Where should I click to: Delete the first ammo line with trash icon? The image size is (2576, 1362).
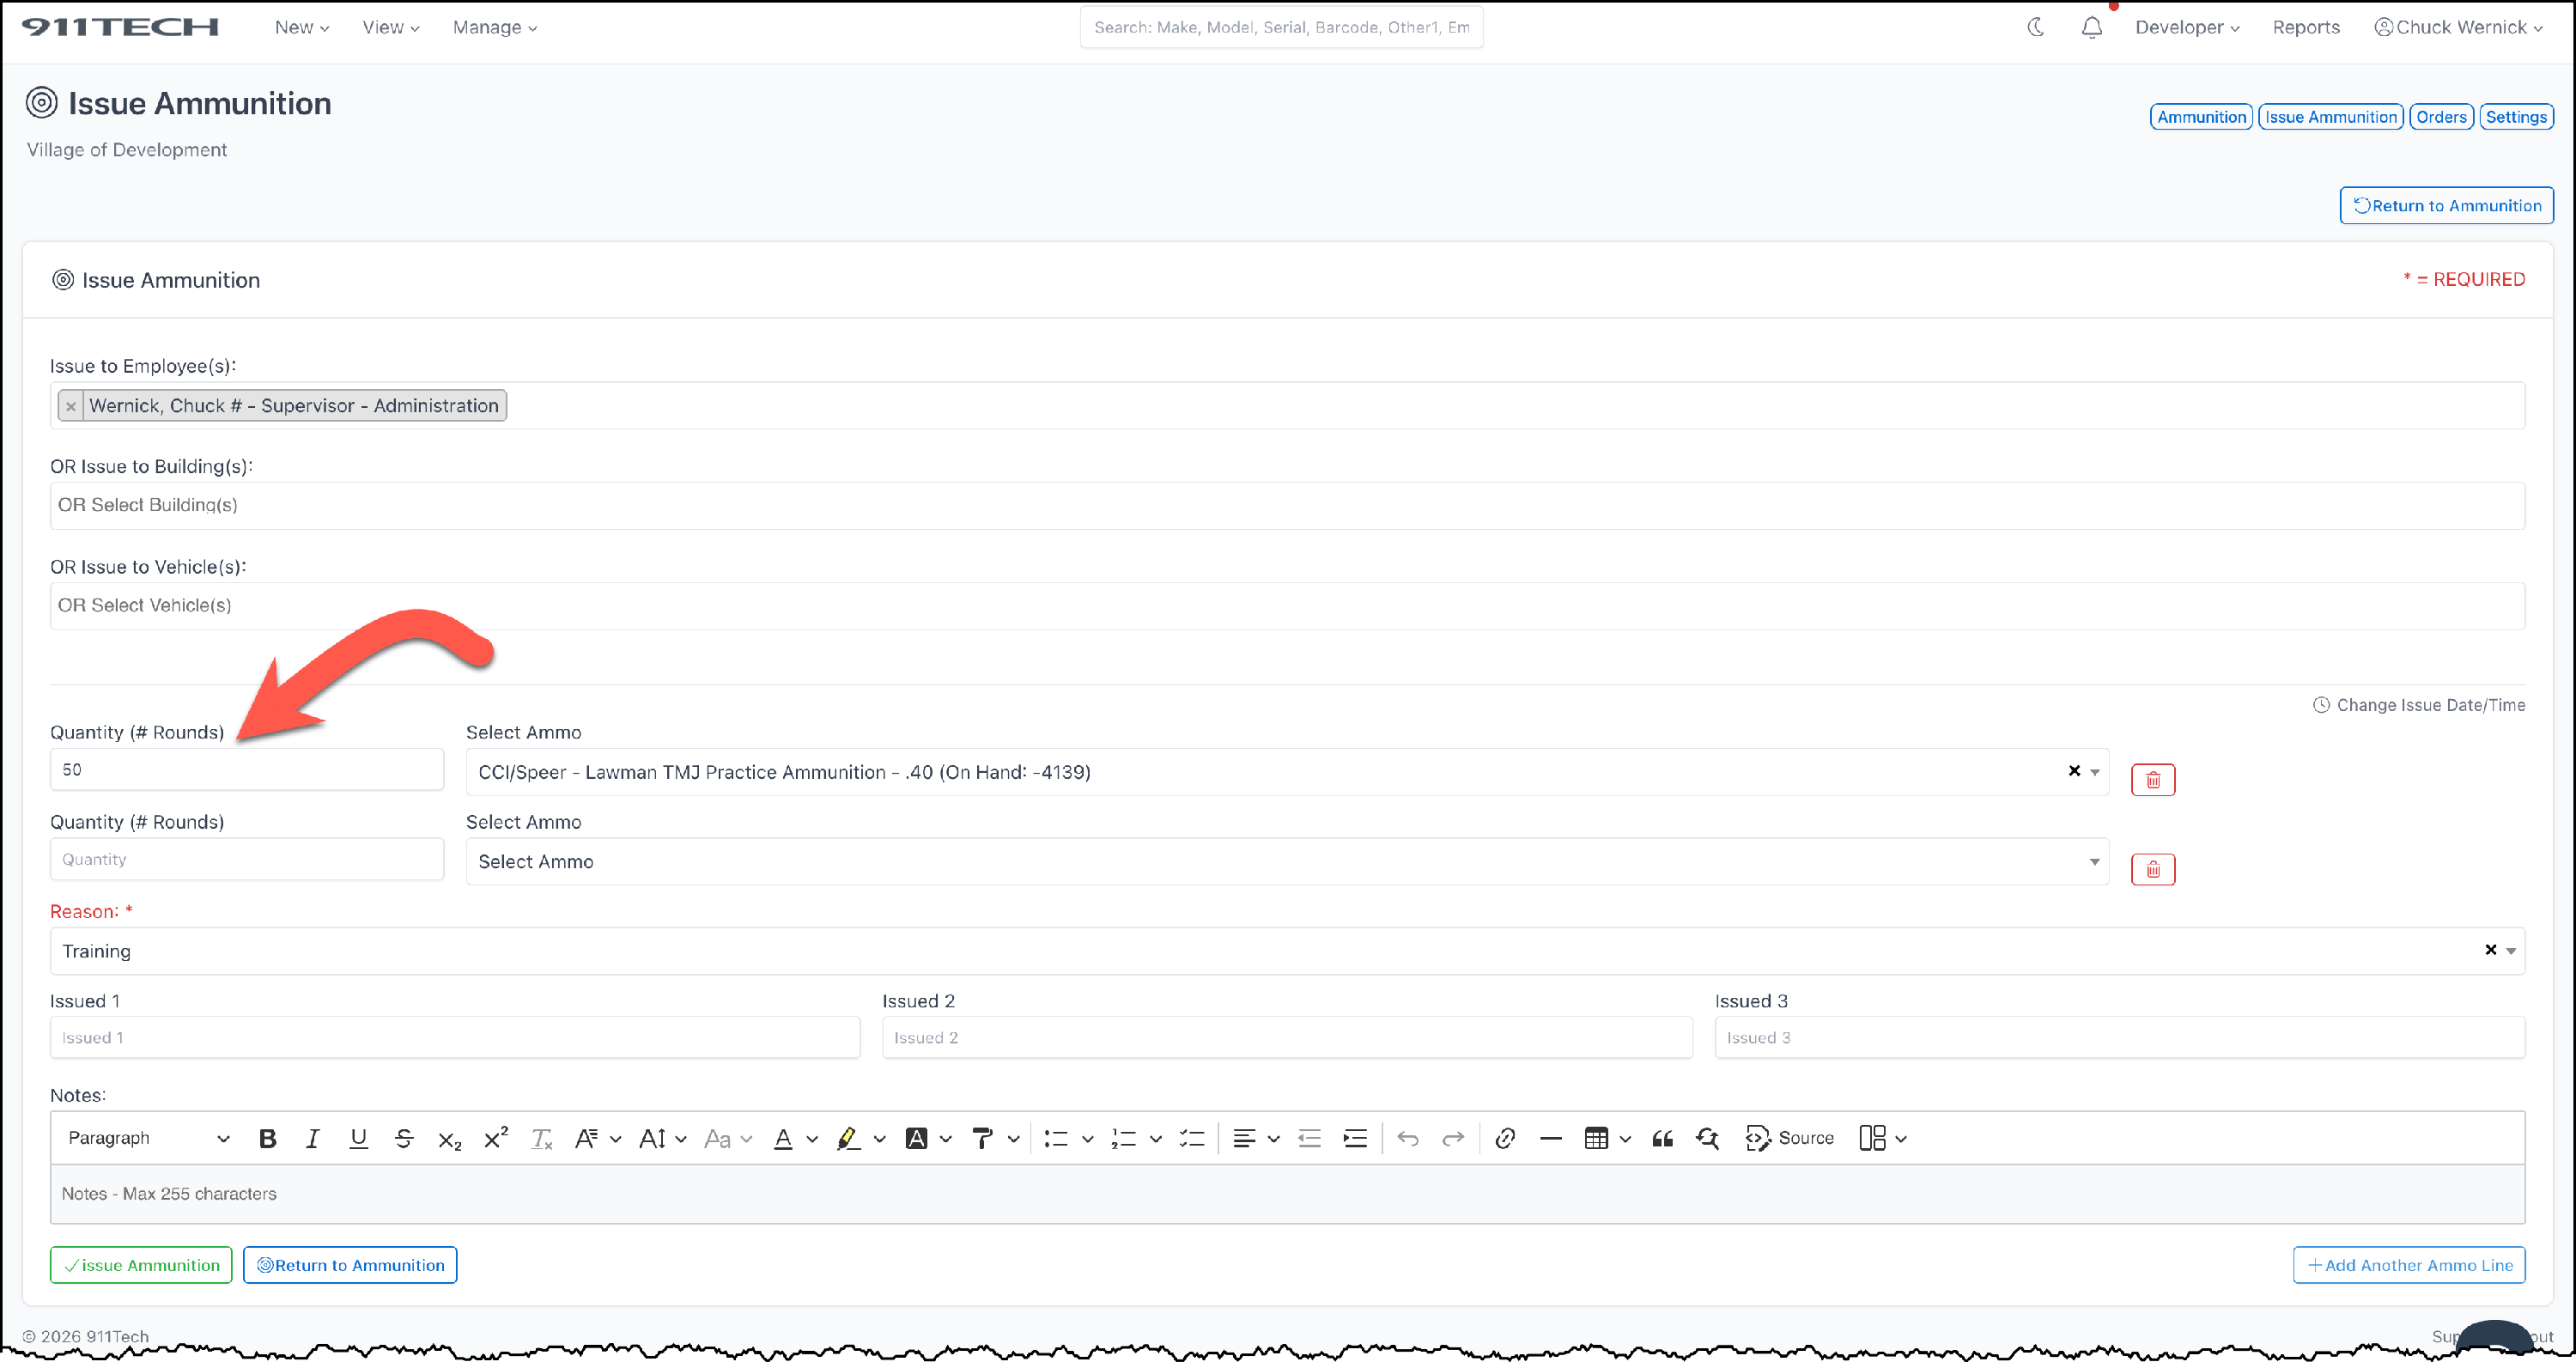point(2152,780)
